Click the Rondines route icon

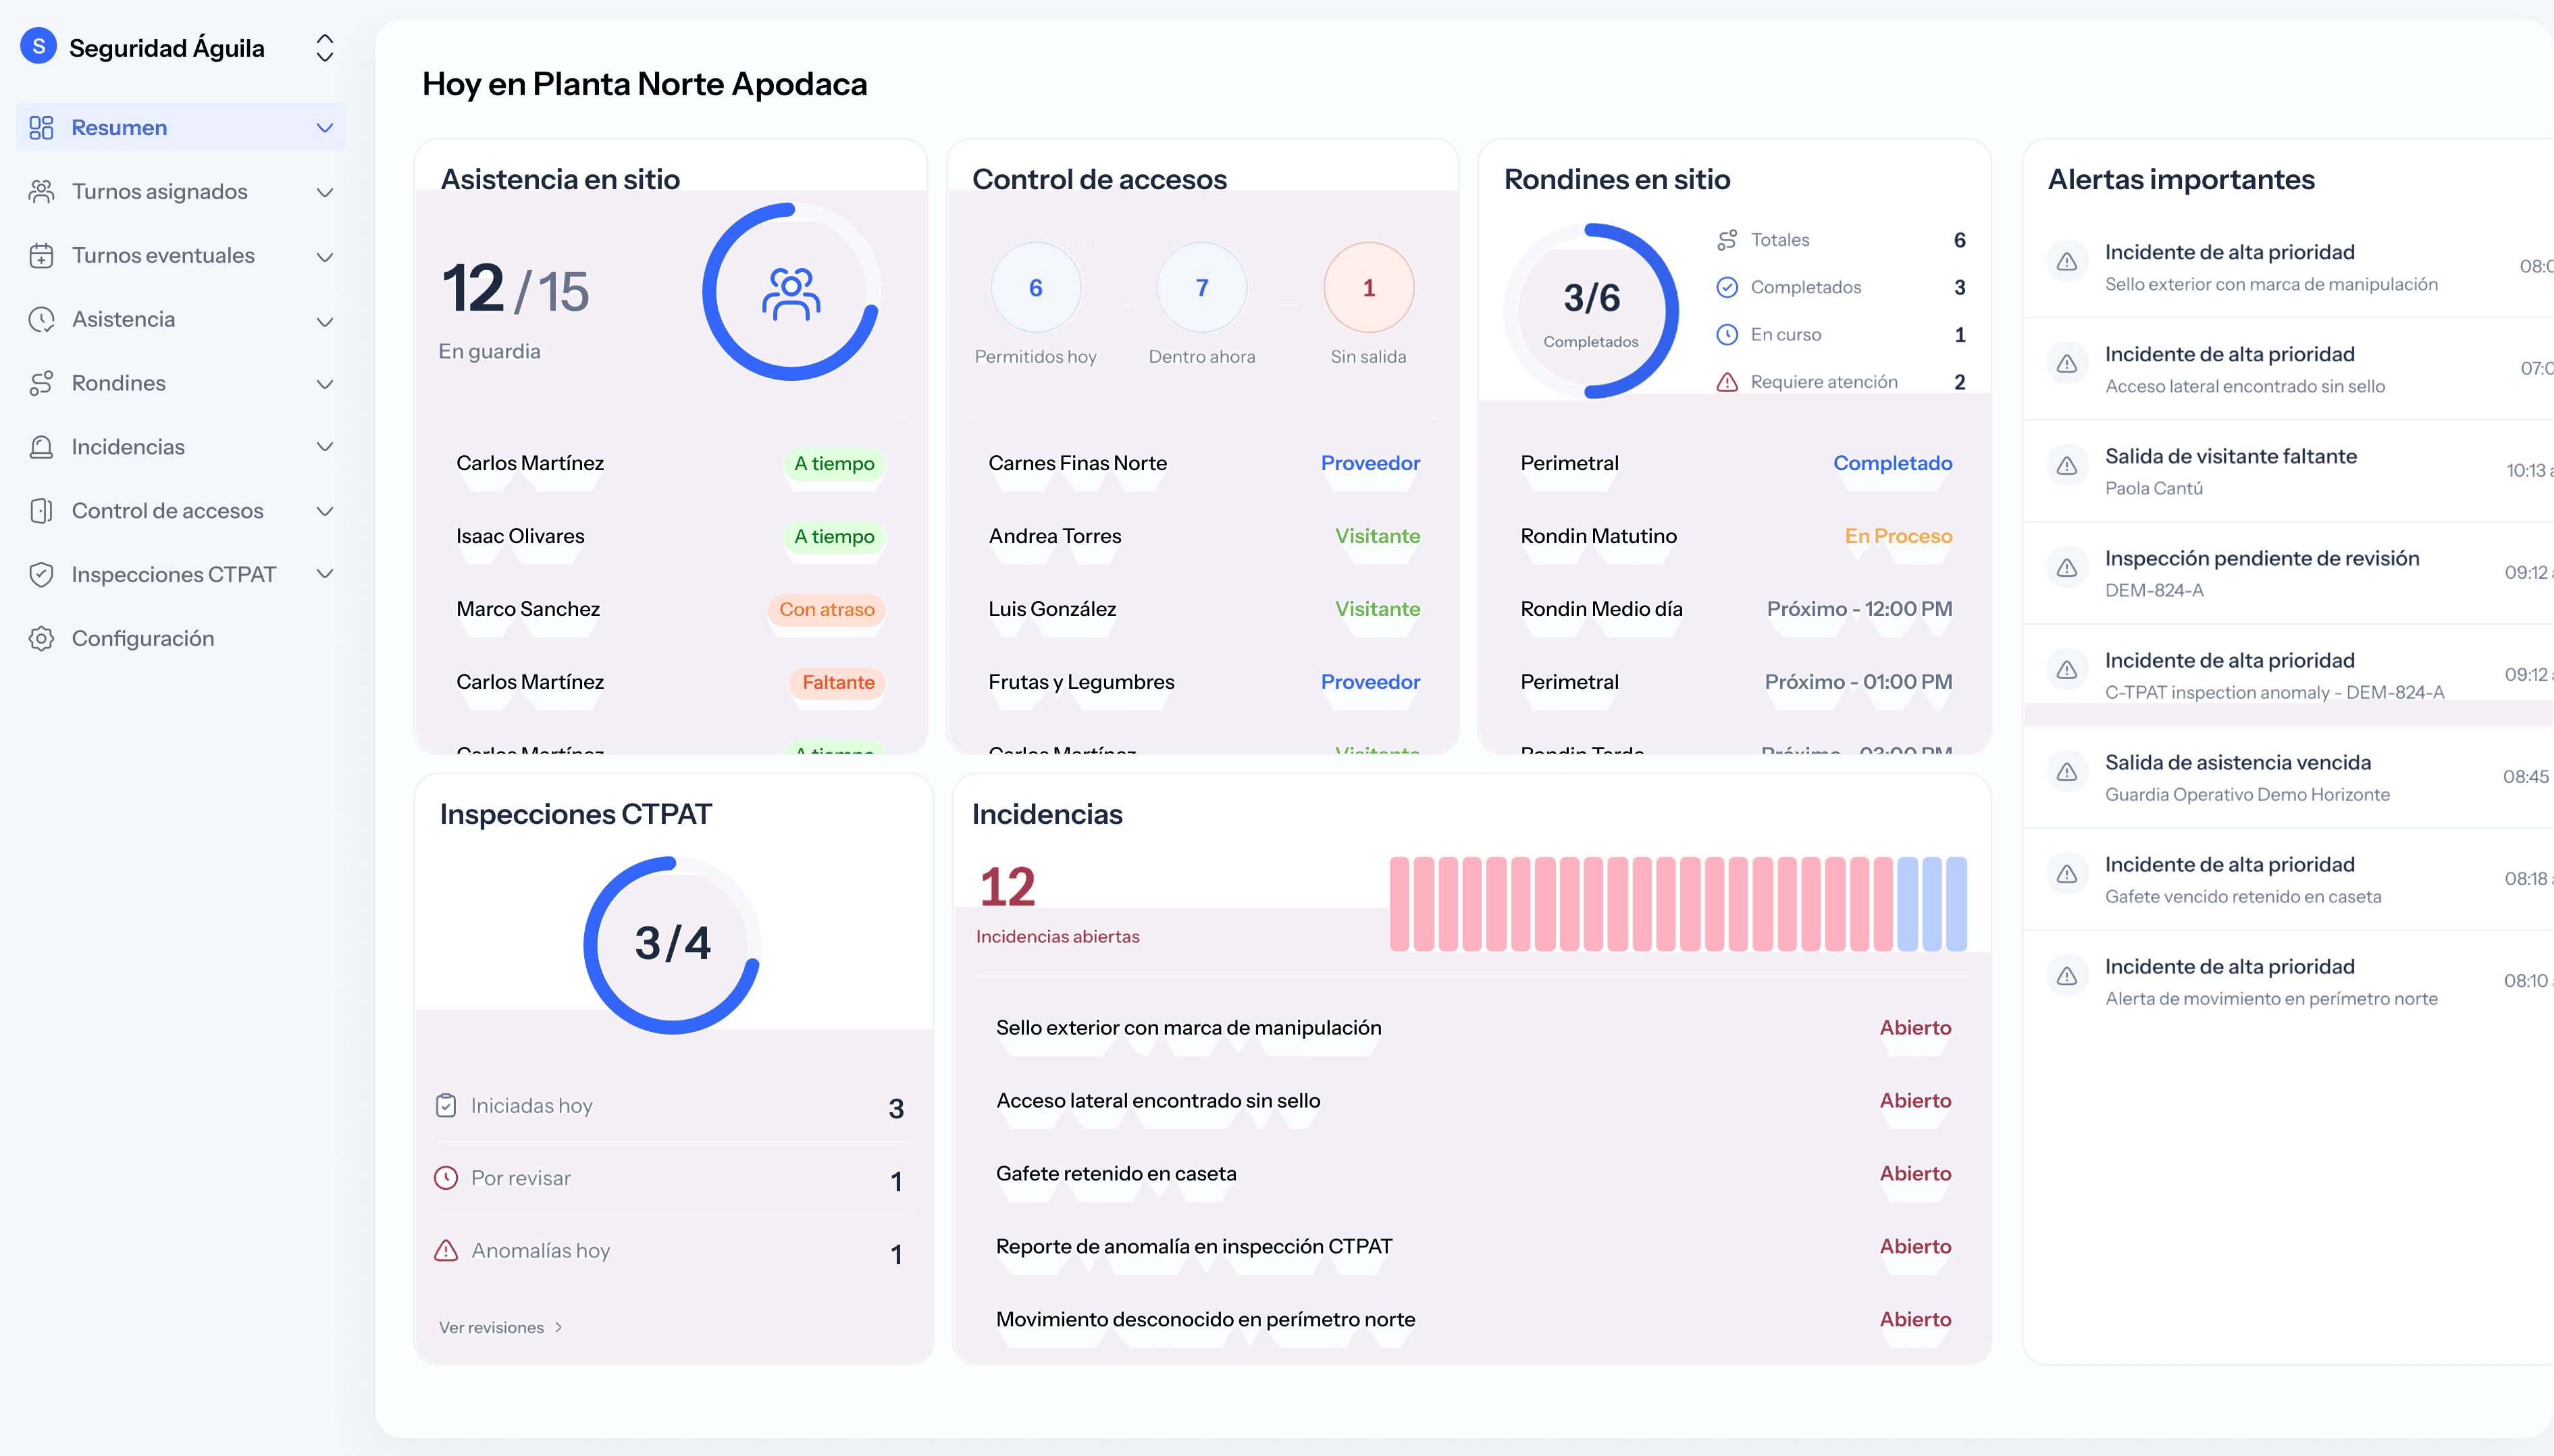point(41,383)
